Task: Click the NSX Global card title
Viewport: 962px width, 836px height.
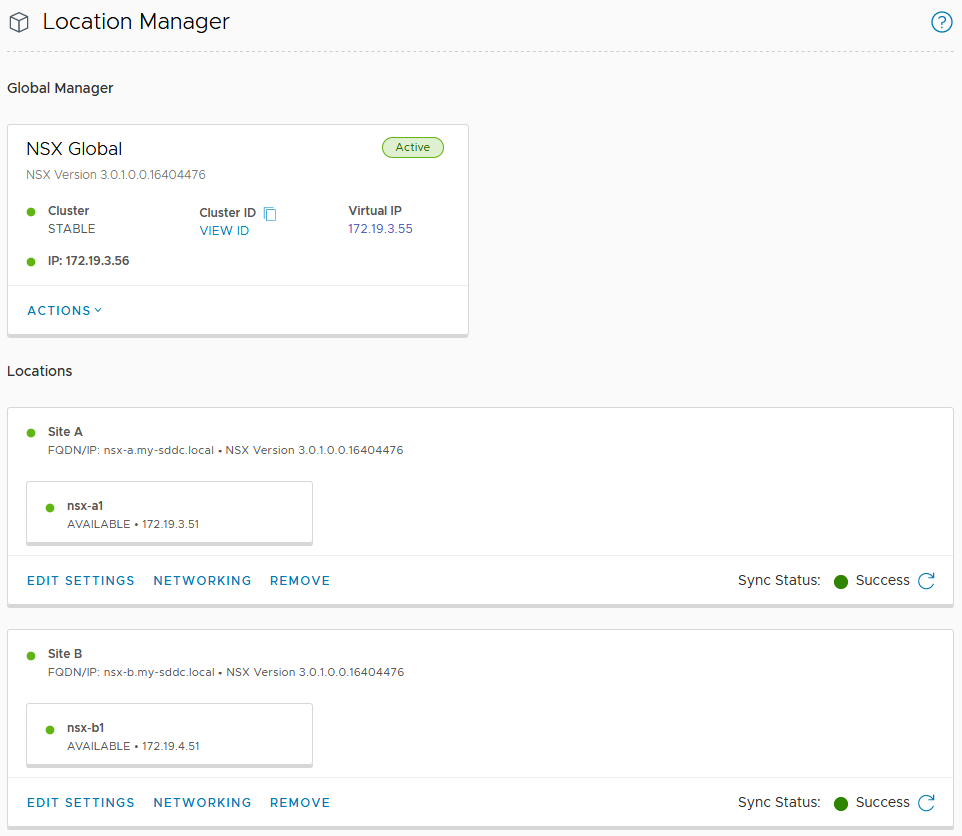Action: coord(74,149)
